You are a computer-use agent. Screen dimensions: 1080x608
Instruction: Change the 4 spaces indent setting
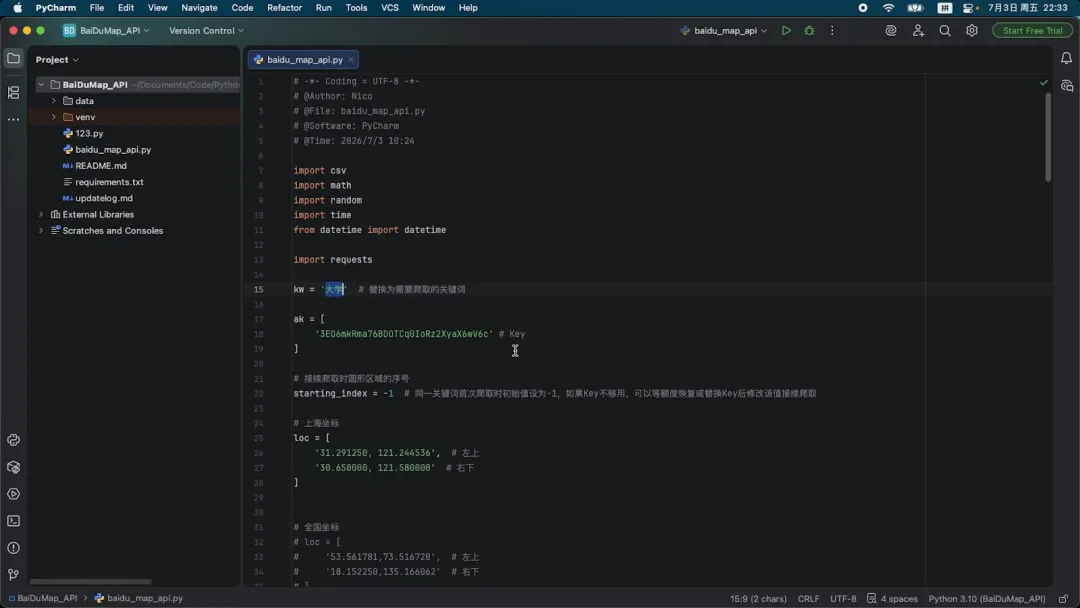click(x=892, y=598)
